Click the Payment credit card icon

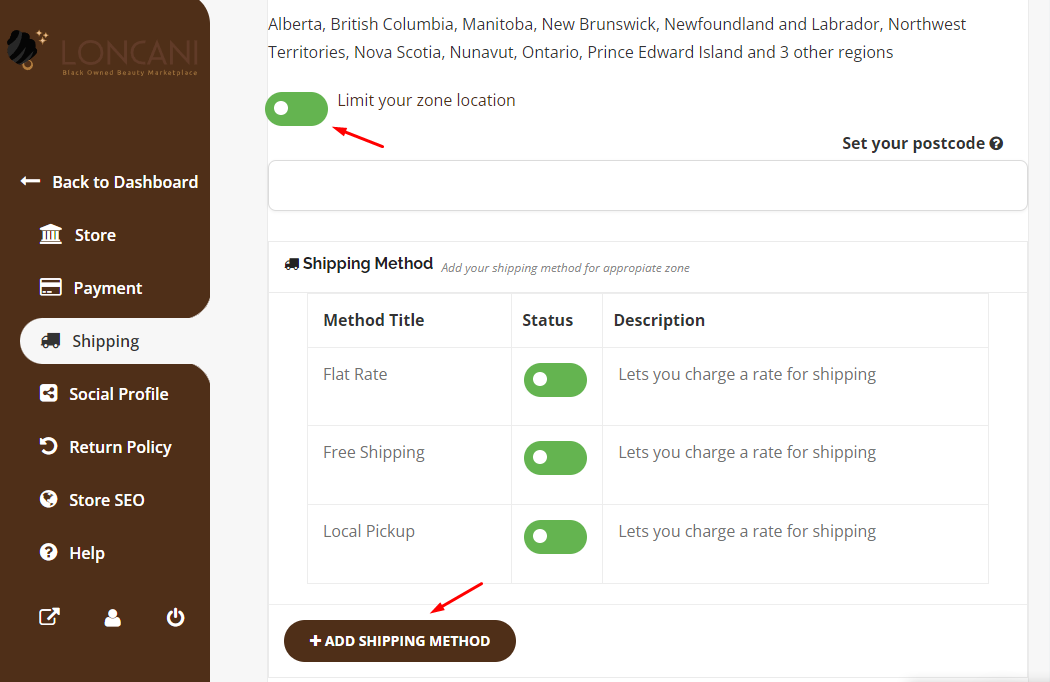click(51, 287)
